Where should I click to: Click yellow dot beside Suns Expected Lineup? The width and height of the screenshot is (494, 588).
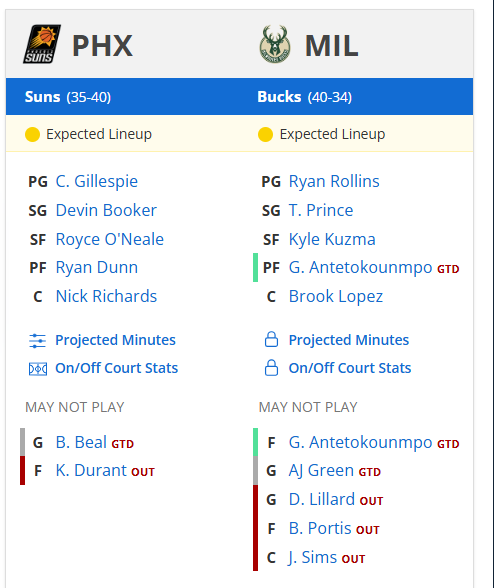click(x=32, y=134)
